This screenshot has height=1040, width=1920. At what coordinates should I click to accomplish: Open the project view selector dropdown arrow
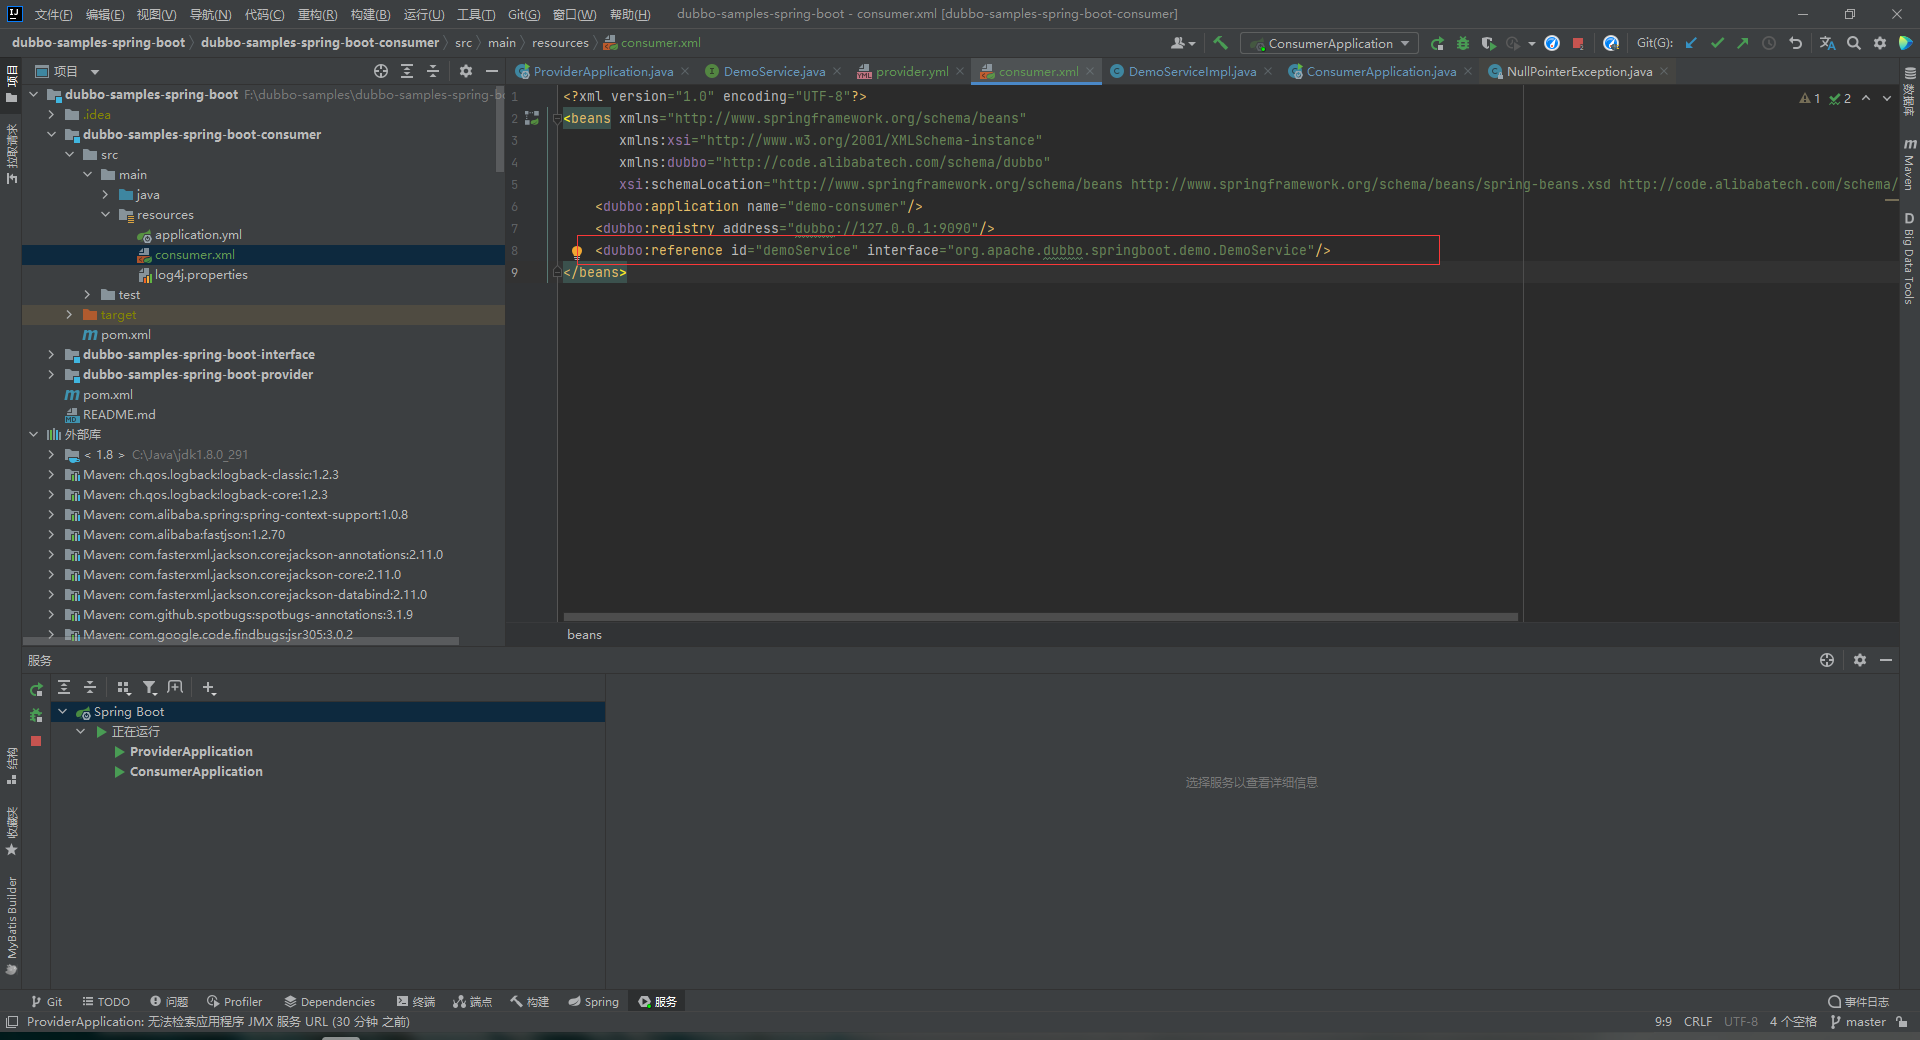95,72
